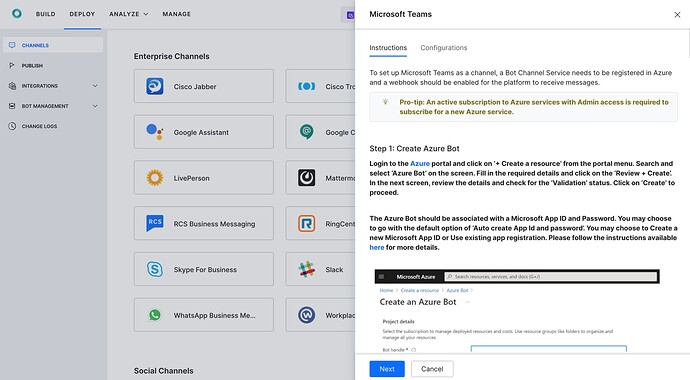The width and height of the screenshot is (690, 380).
Task: Follow the Azure portal link
Action: coord(420,164)
